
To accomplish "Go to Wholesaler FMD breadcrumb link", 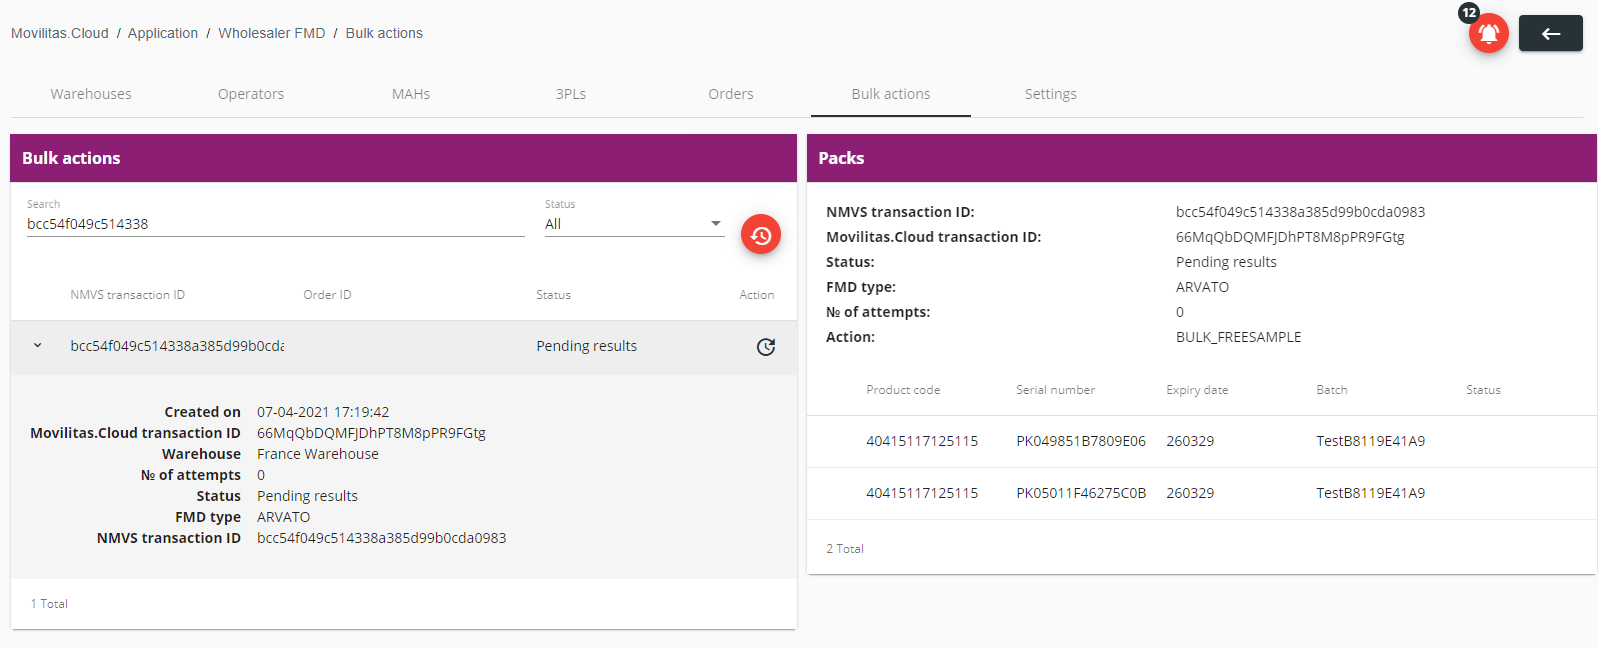I will coord(272,33).
